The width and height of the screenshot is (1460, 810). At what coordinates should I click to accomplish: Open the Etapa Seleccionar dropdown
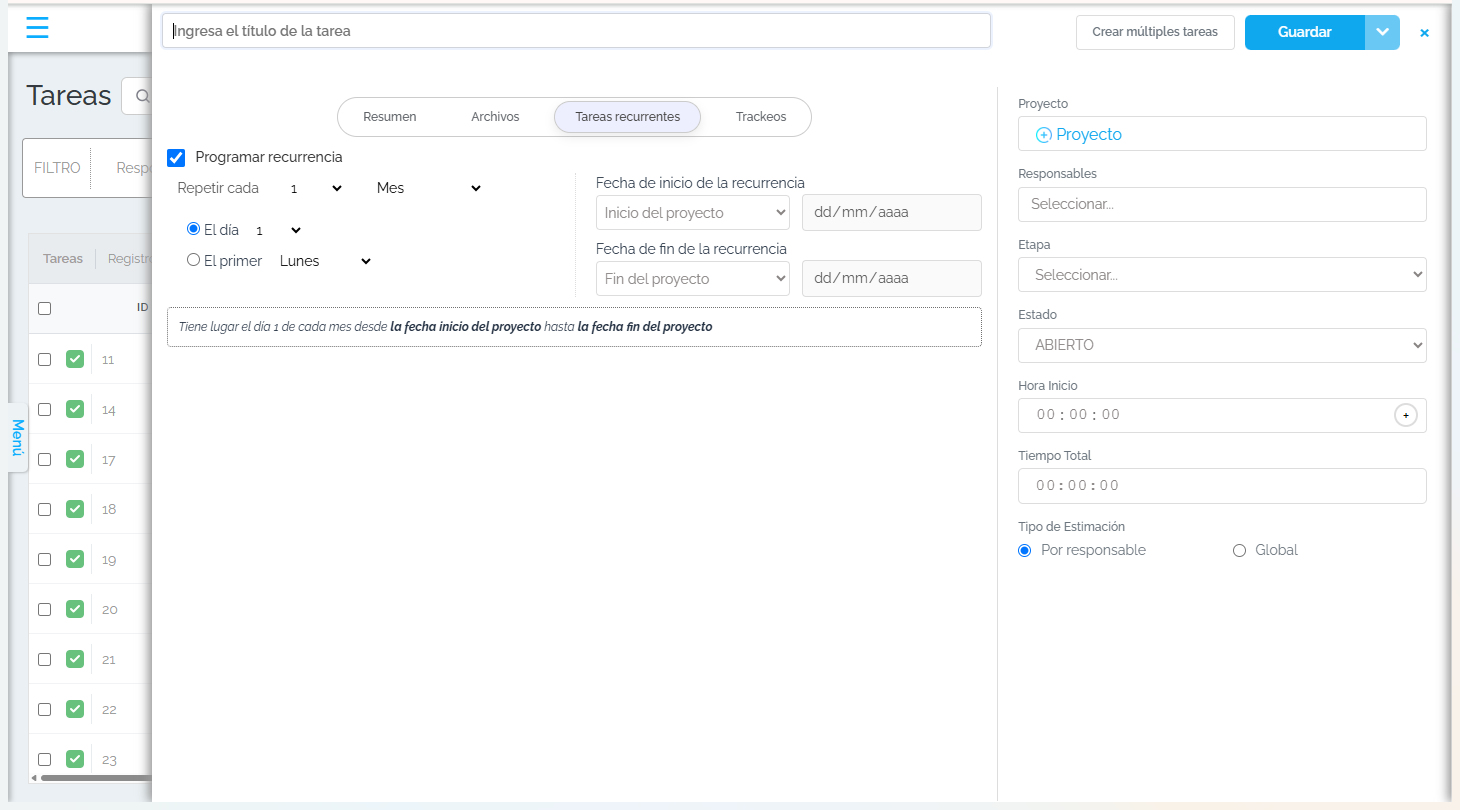1222,275
